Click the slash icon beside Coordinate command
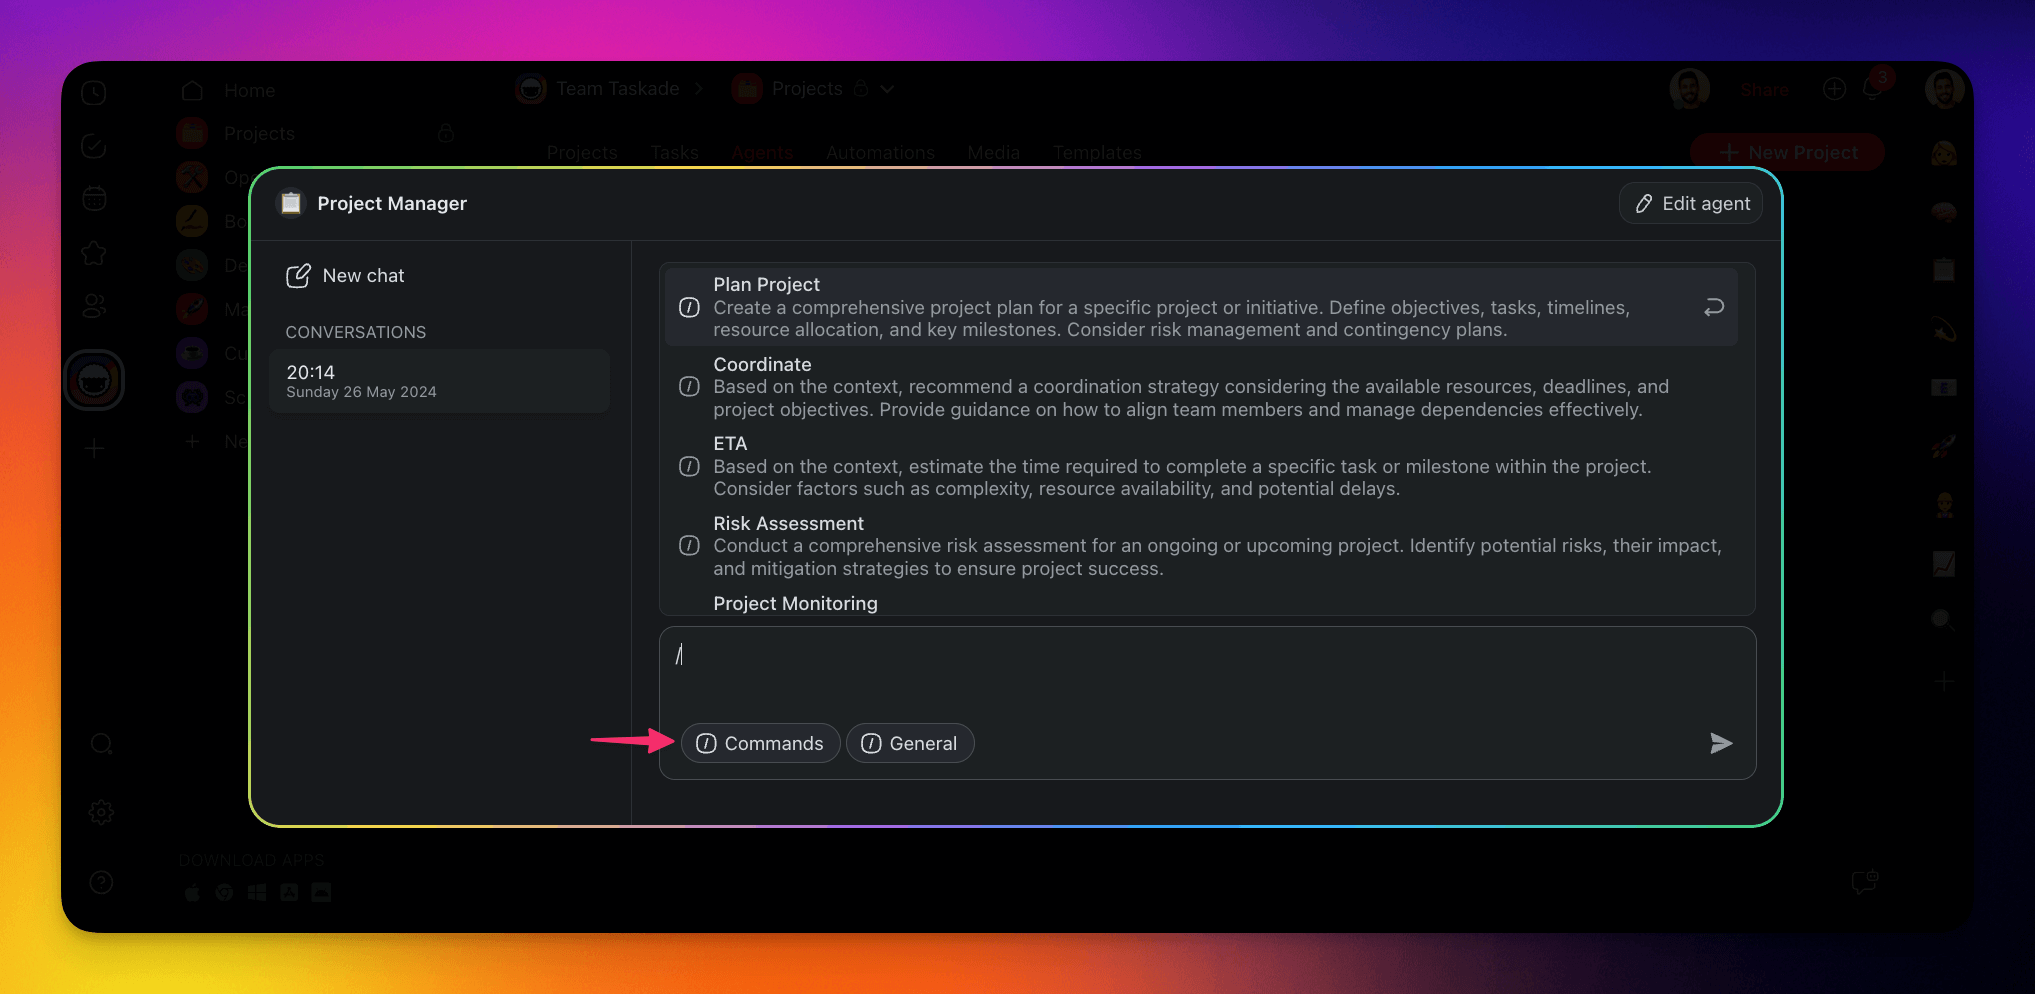2035x994 pixels. [x=689, y=387]
